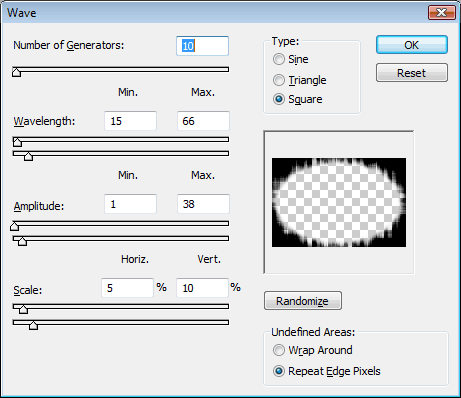
Task: Click the Randomize button
Action: 303,301
